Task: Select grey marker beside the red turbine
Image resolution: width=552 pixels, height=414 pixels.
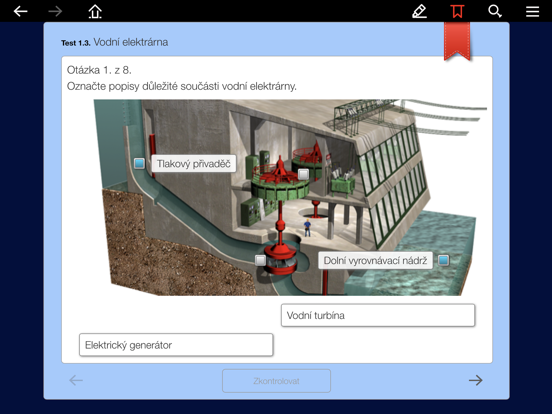Action: pyautogui.click(x=260, y=260)
